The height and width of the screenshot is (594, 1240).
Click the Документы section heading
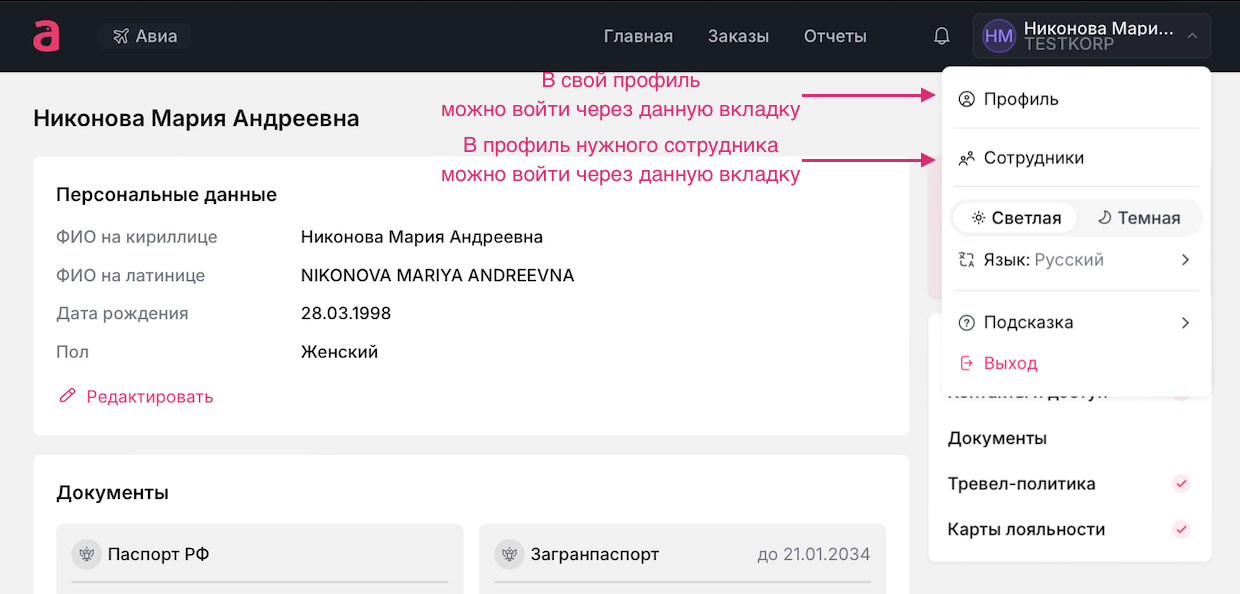pos(112,493)
